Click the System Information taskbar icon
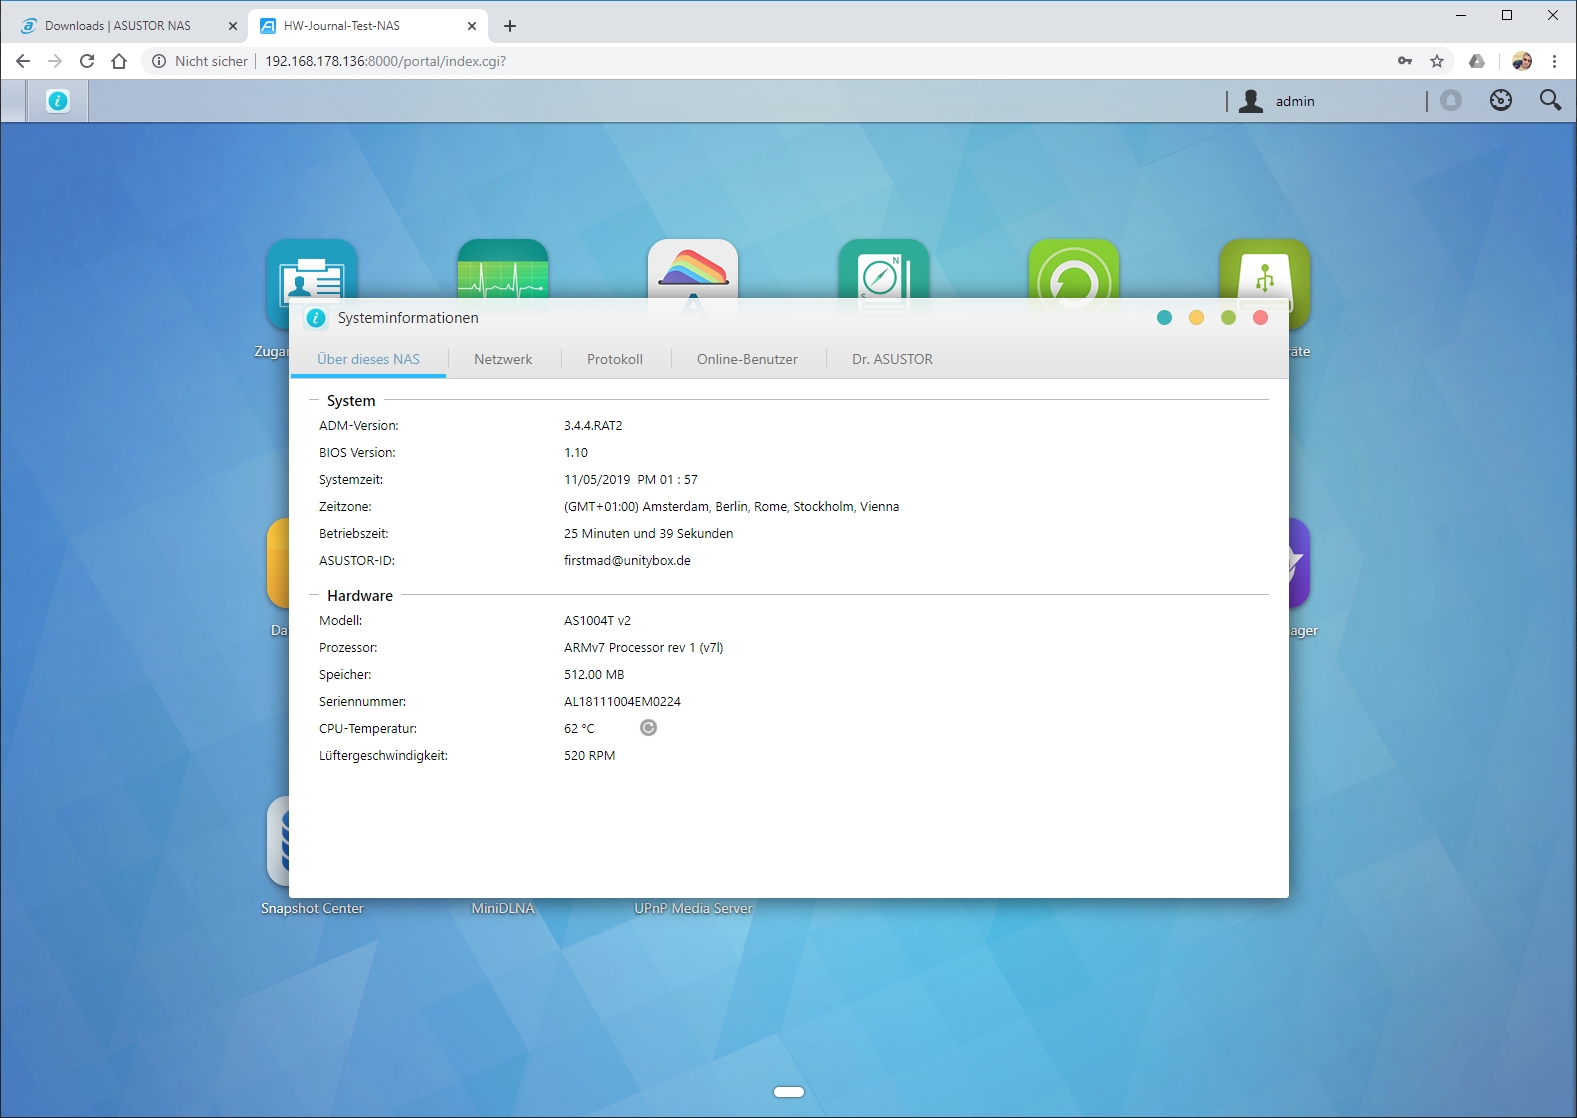Image resolution: width=1577 pixels, height=1118 pixels. 58,101
